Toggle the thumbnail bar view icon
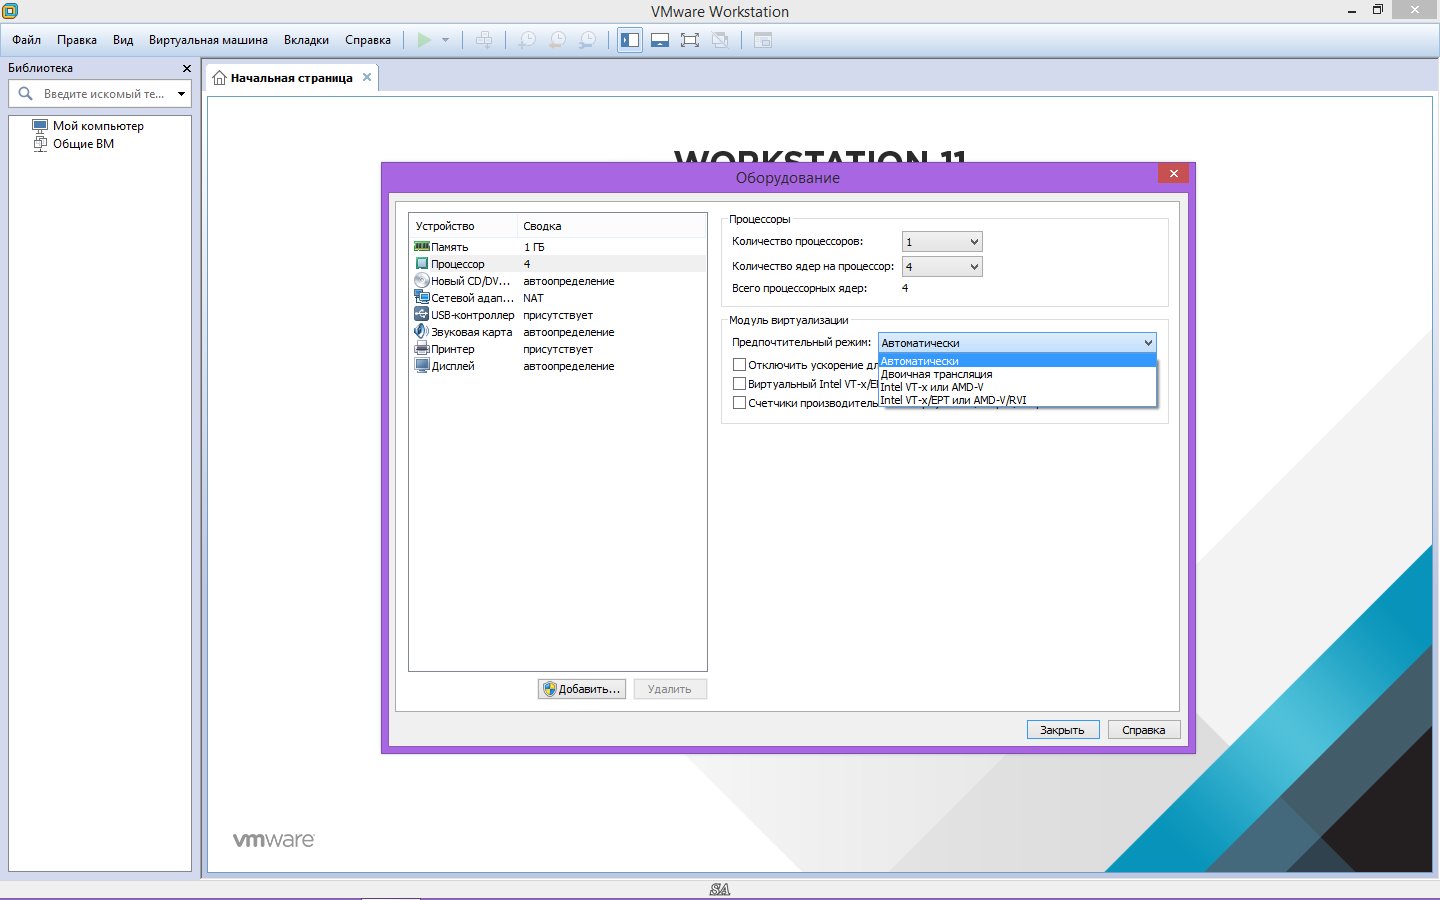 tap(660, 40)
